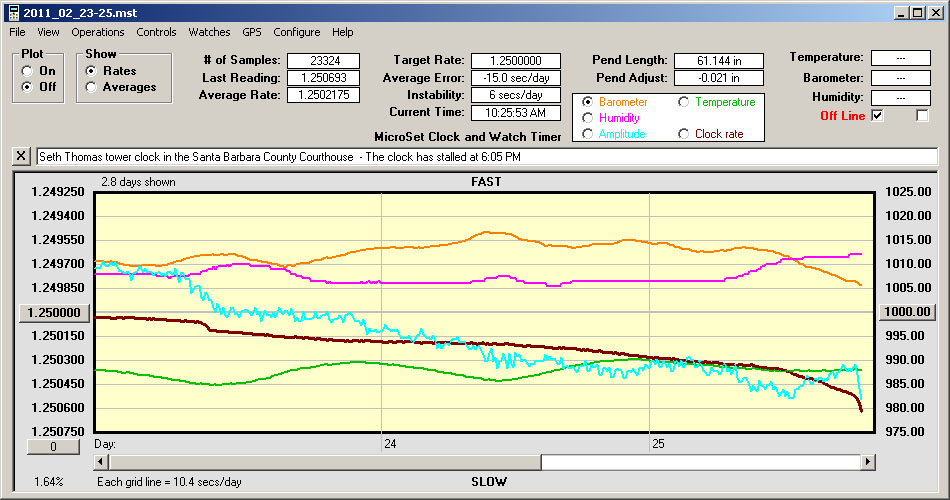
Task: Select the Humidity plot radio button
Action: click(x=588, y=118)
